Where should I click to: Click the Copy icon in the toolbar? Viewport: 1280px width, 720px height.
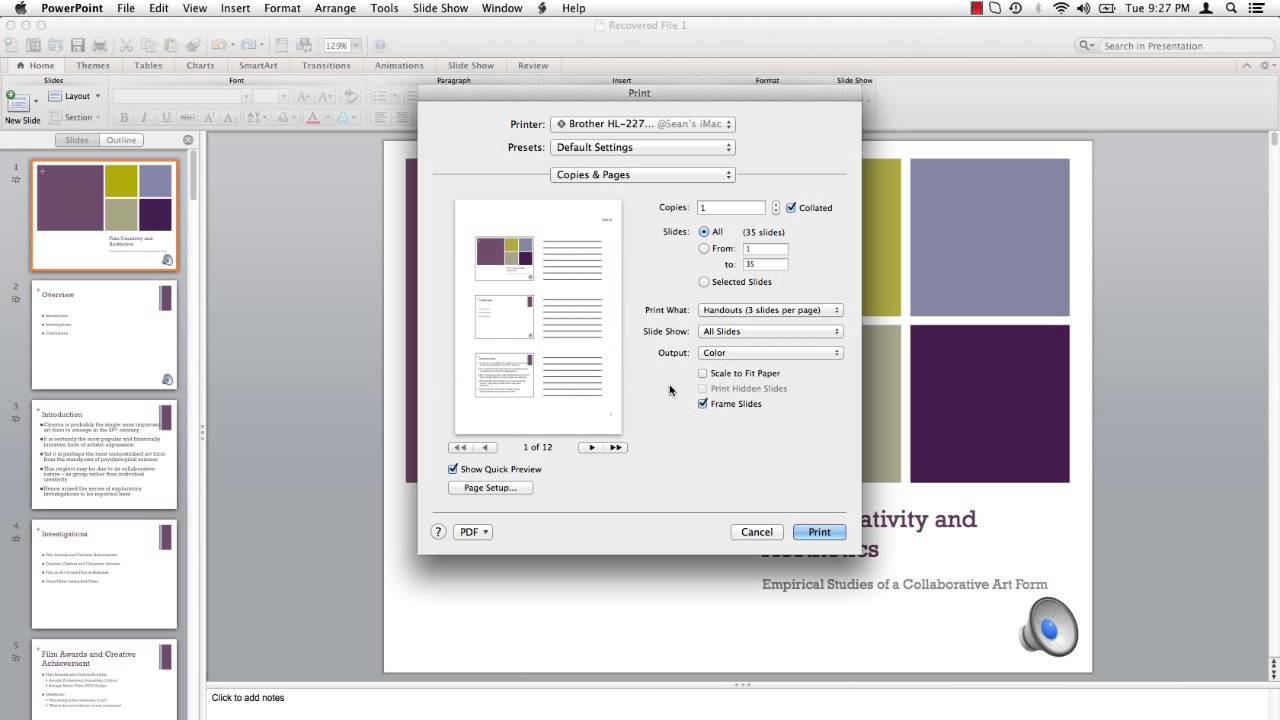tap(148, 45)
